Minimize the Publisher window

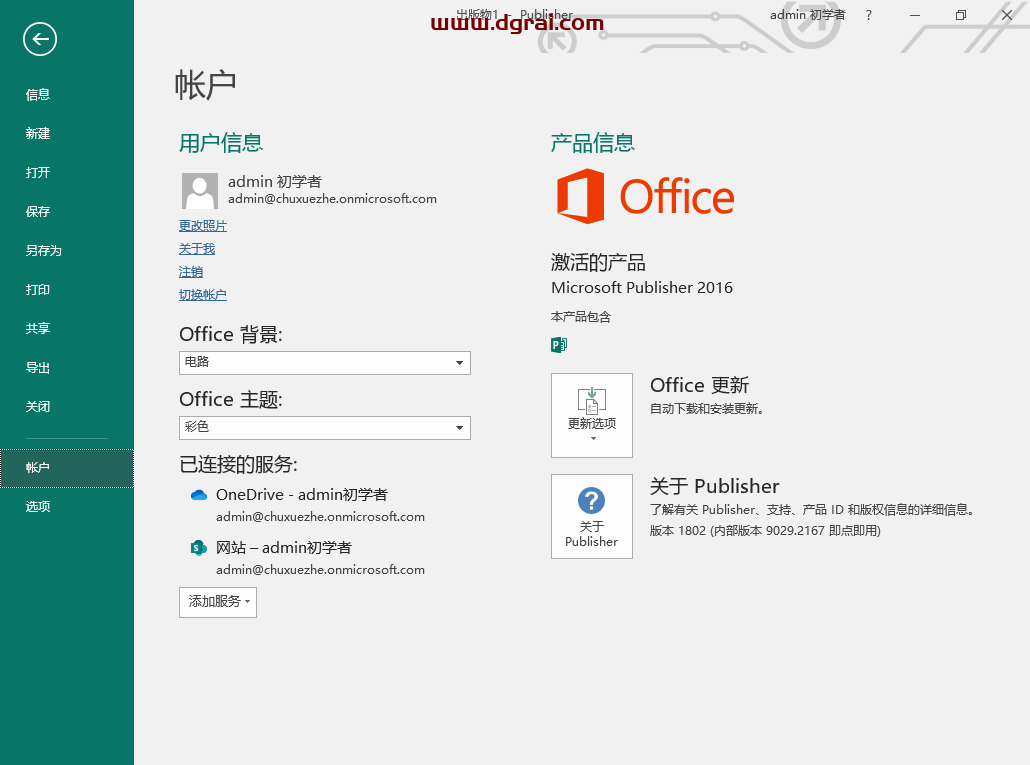coord(914,15)
